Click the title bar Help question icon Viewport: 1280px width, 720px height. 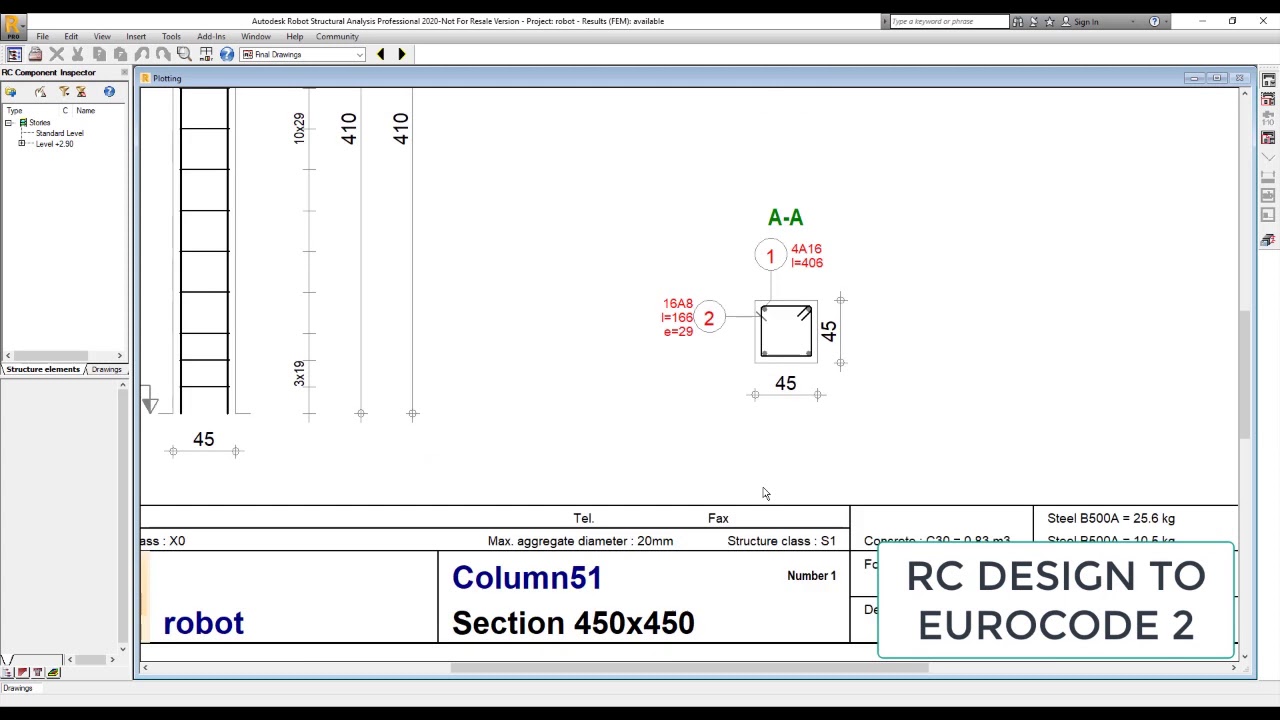click(1154, 21)
